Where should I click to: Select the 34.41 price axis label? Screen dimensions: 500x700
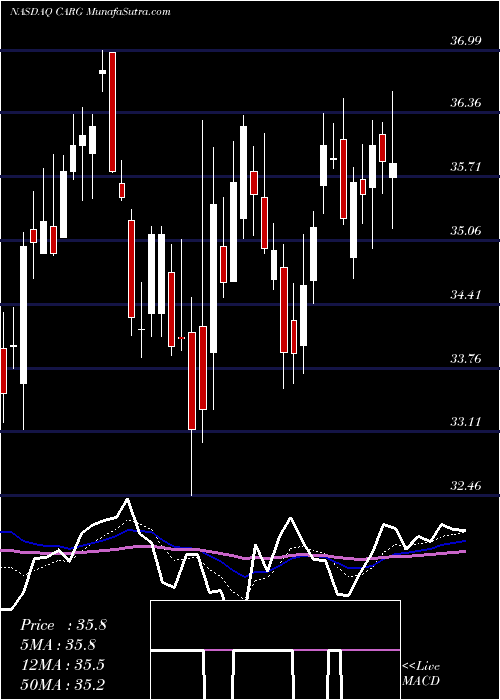466,295
